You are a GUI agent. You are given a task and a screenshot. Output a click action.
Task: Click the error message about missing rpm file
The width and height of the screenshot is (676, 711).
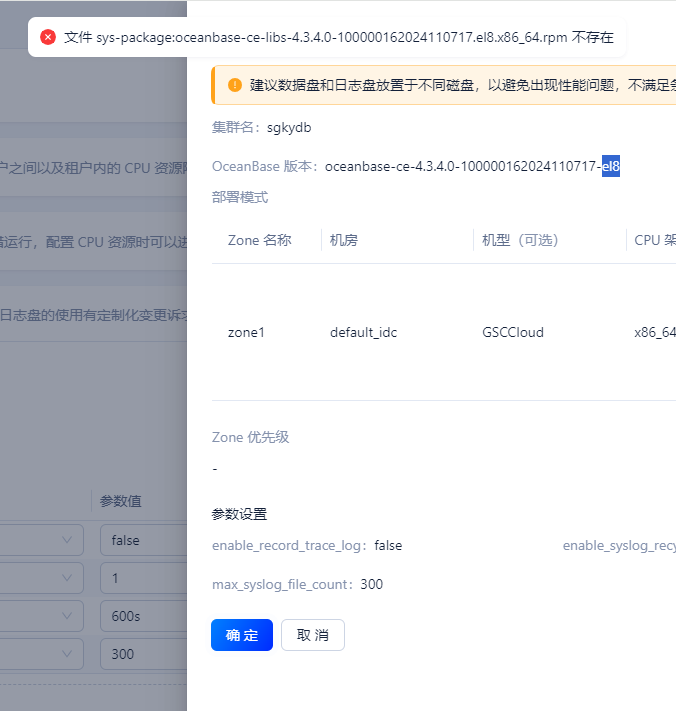(x=339, y=37)
